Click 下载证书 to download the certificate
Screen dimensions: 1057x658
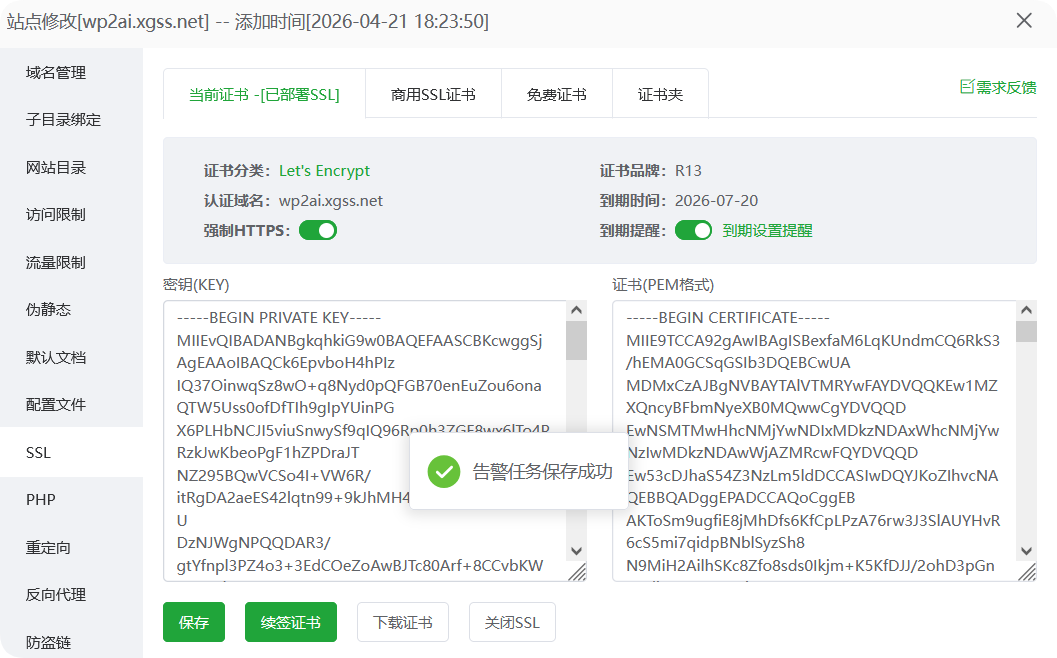pyautogui.click(x=402, y=621)
